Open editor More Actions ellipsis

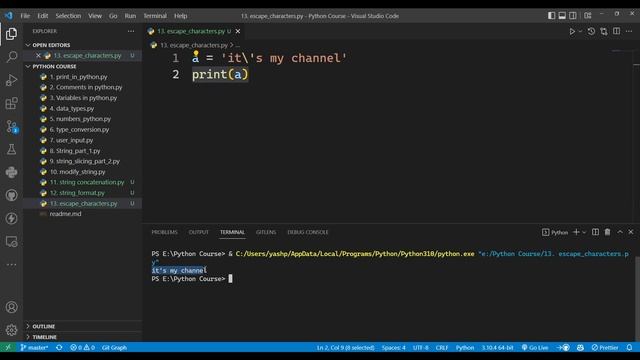[x=629, y=31]
